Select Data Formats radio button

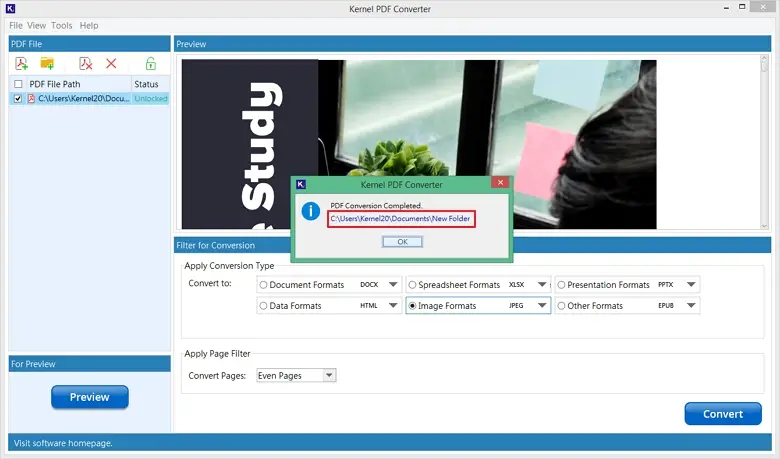click(x=264, y=306)
